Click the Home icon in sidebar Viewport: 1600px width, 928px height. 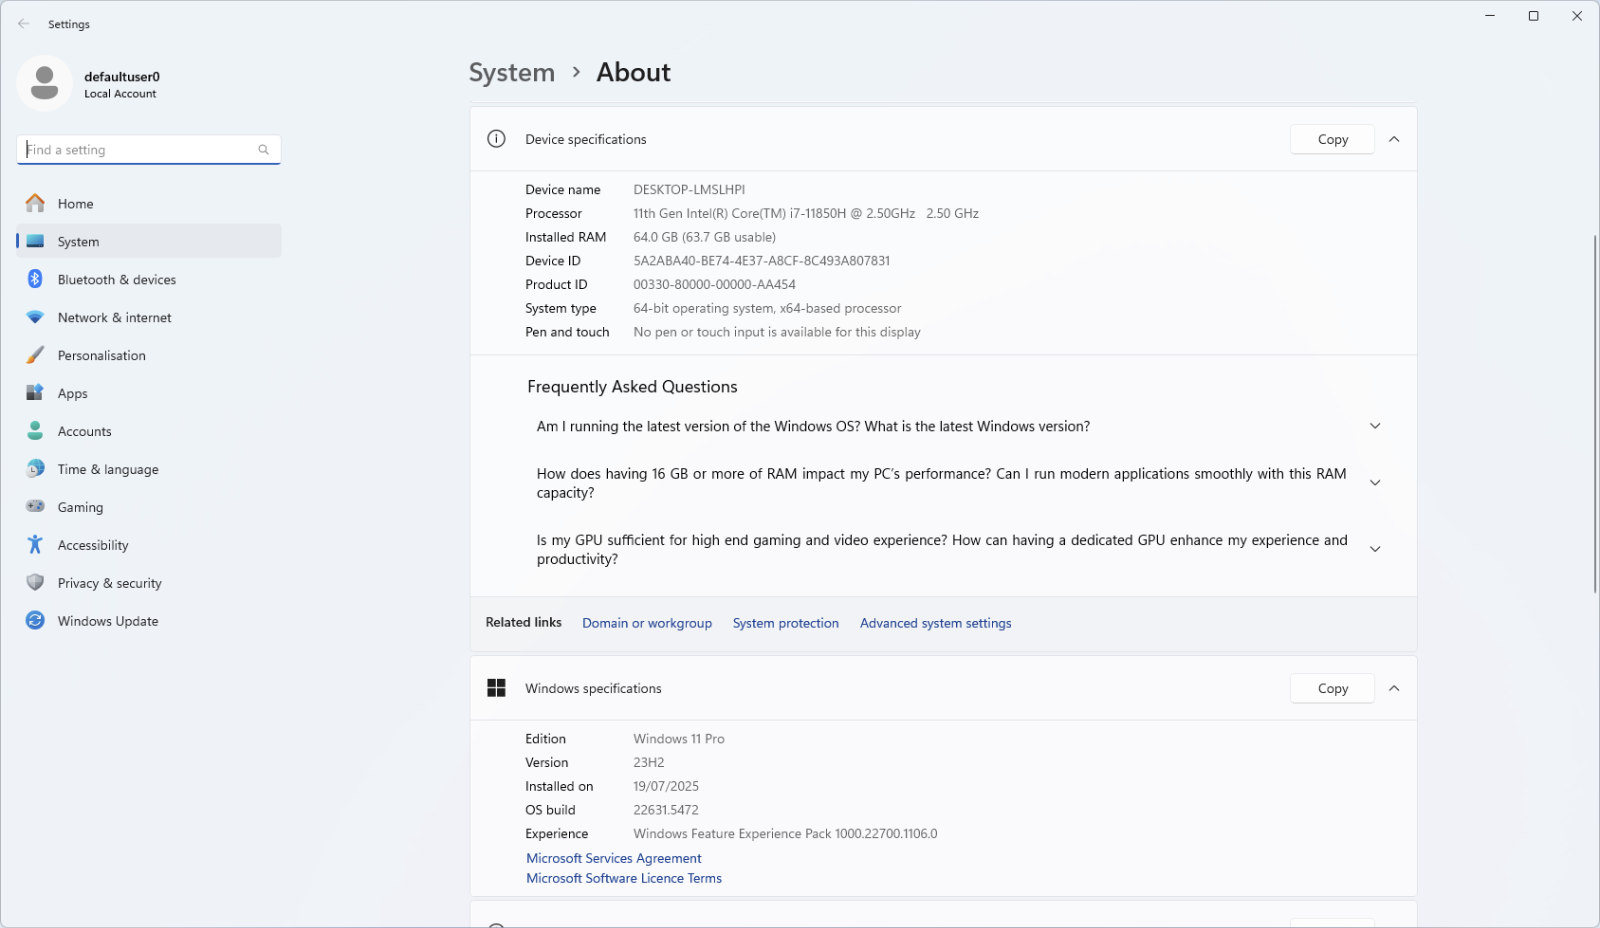click(35, 203)
